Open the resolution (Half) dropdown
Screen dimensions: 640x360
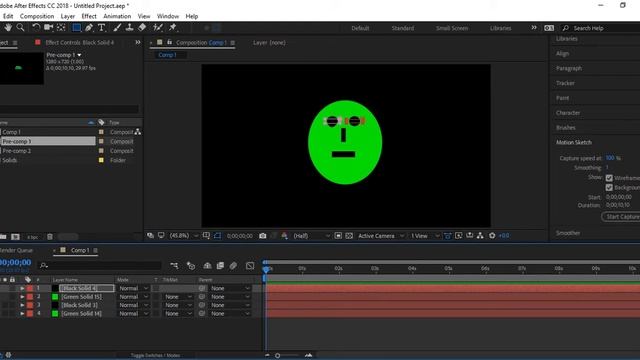point(311,236)
